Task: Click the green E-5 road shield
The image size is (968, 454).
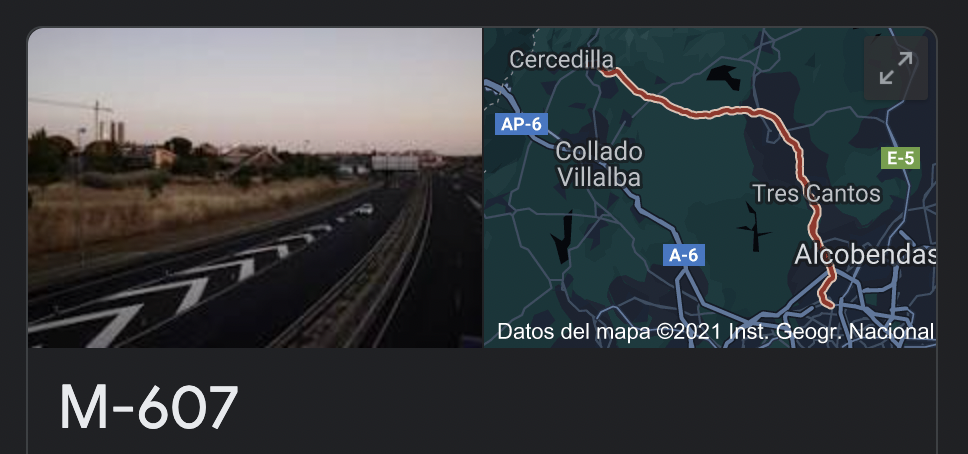Action: pos(899,158)
